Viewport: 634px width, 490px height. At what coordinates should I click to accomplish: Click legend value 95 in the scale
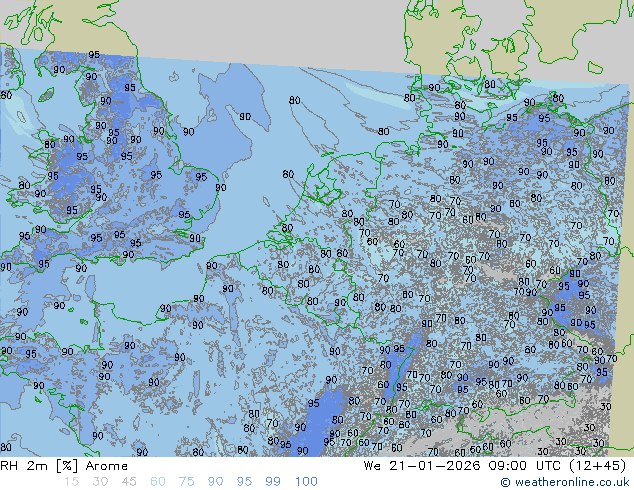244,482
